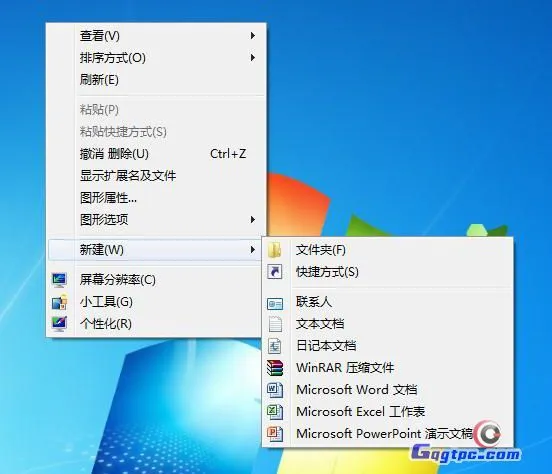
Task: Create a new 快捷方式(S)
Action: (388, 272)
